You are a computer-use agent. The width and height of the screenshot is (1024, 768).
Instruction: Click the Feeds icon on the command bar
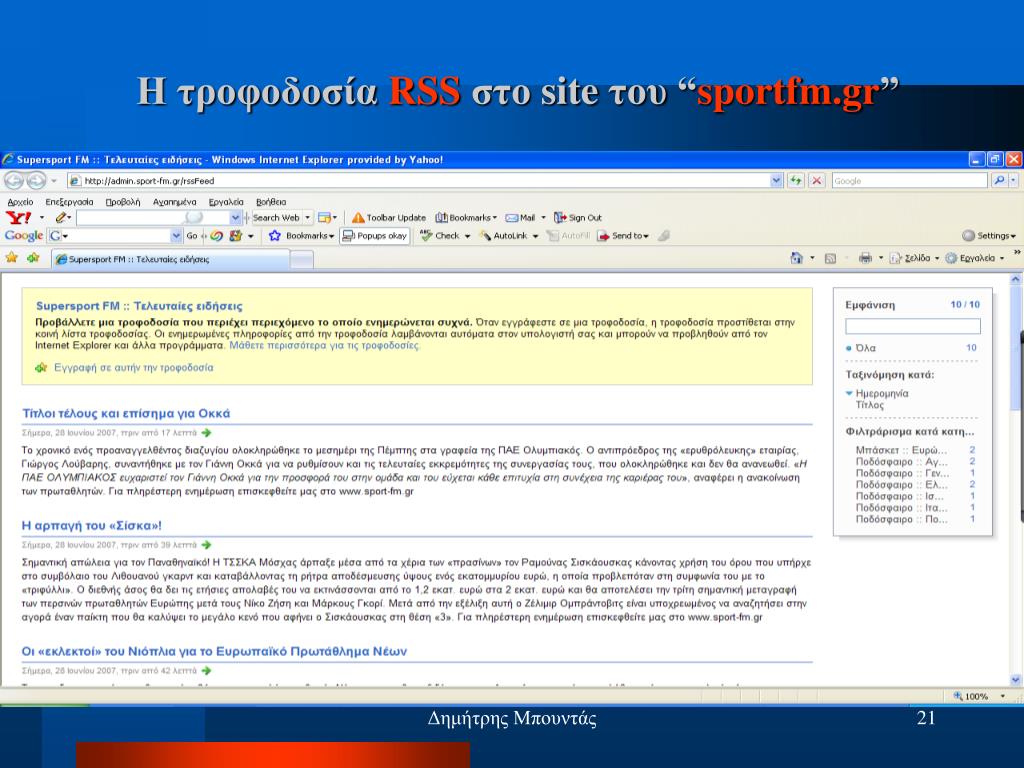[830, 258]
